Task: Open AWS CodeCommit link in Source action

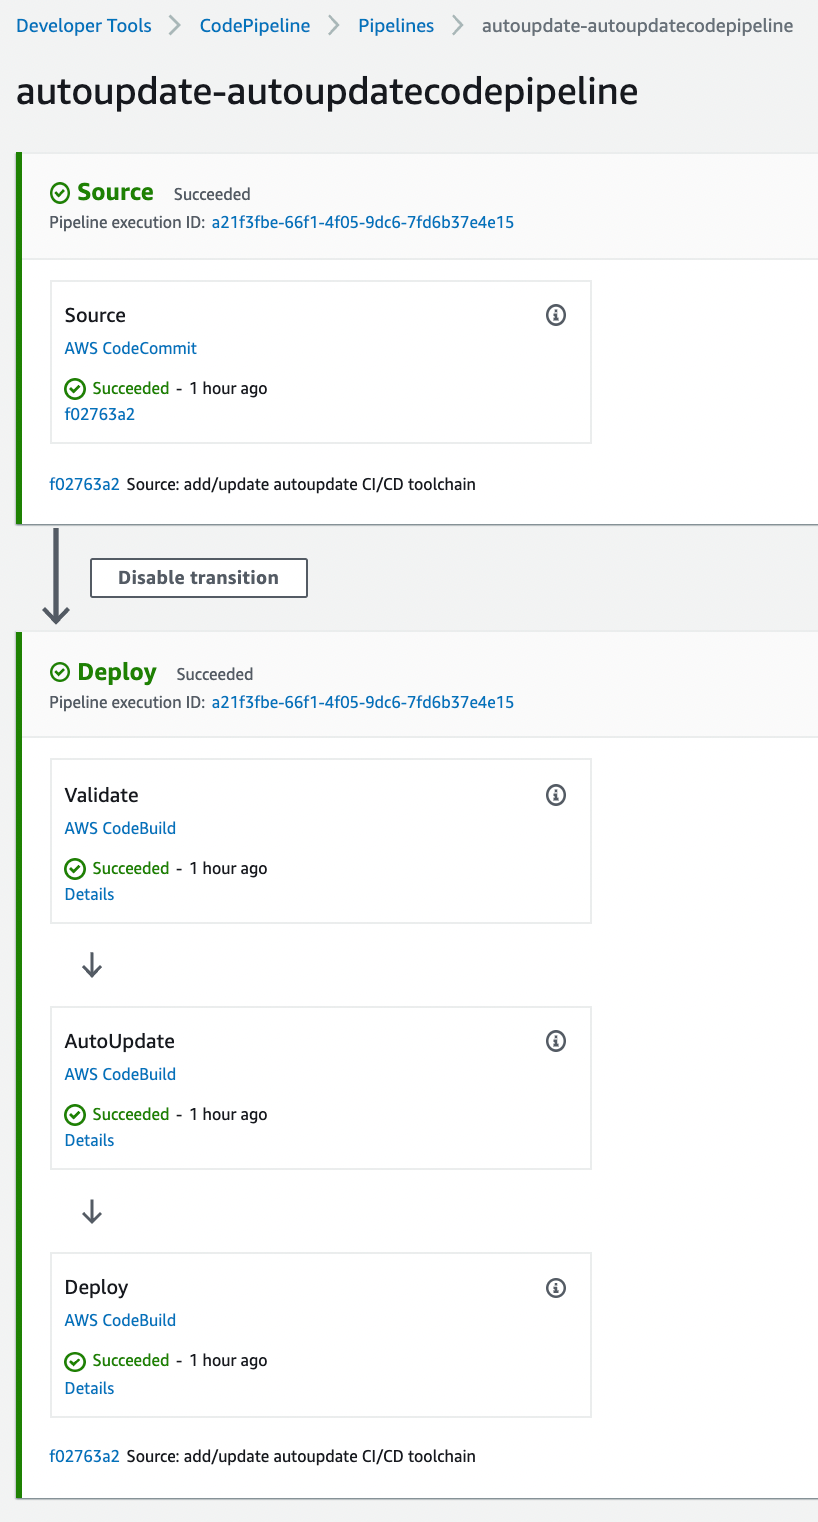Action: pyautogui.click(x=131, y=348)
